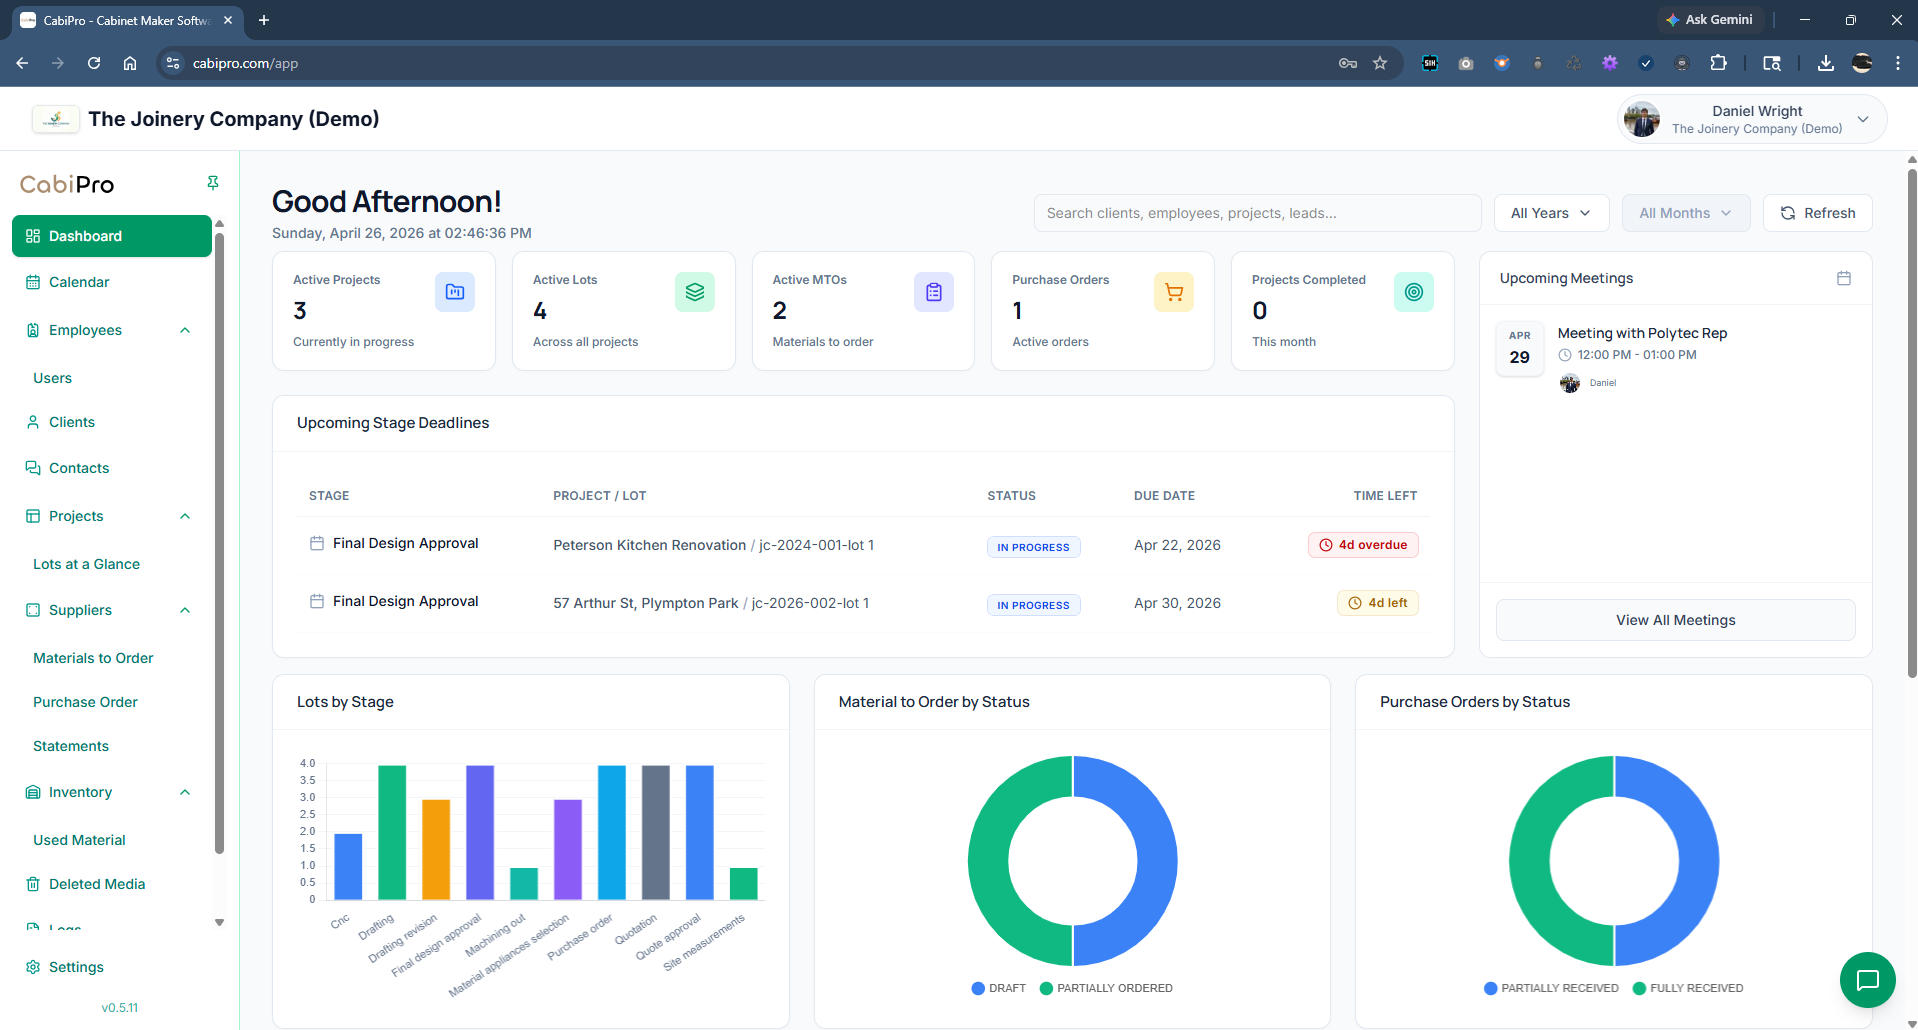
Task: Click the Active Lots layers icon
Action: tap(694, 292)
